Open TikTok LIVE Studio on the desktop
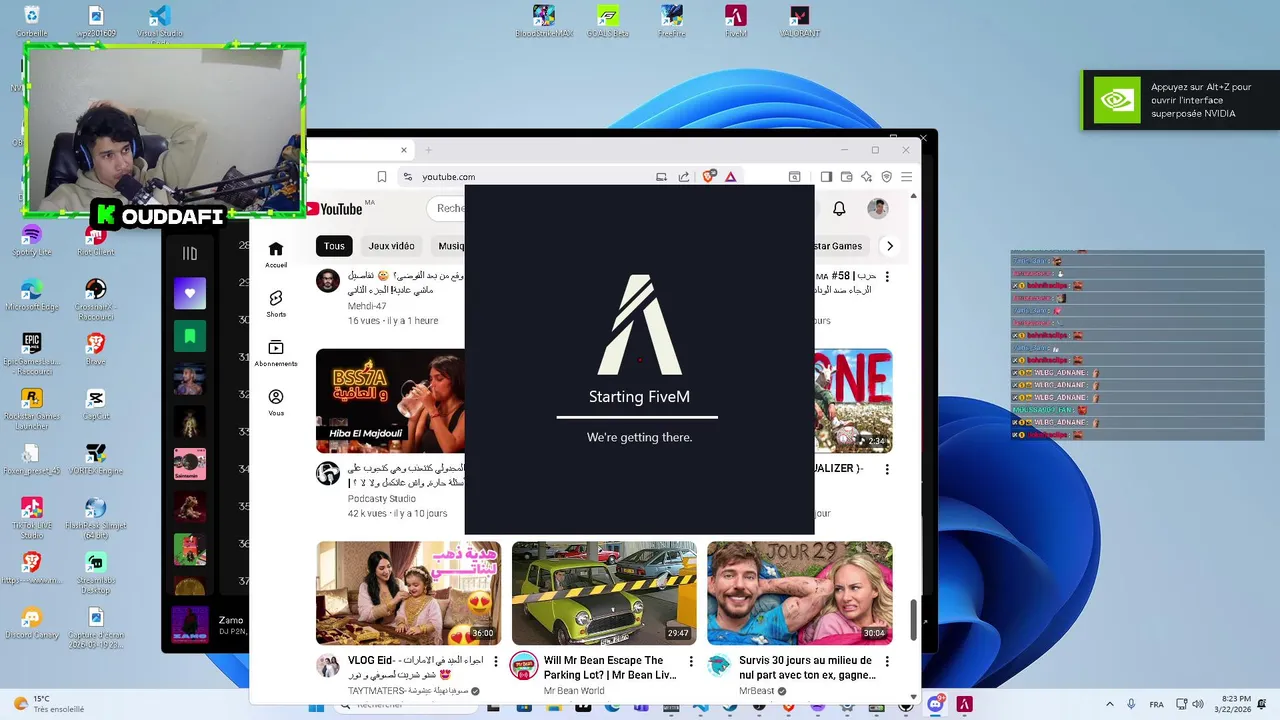This screenshot has width=1280, height=720. [32, 518]
